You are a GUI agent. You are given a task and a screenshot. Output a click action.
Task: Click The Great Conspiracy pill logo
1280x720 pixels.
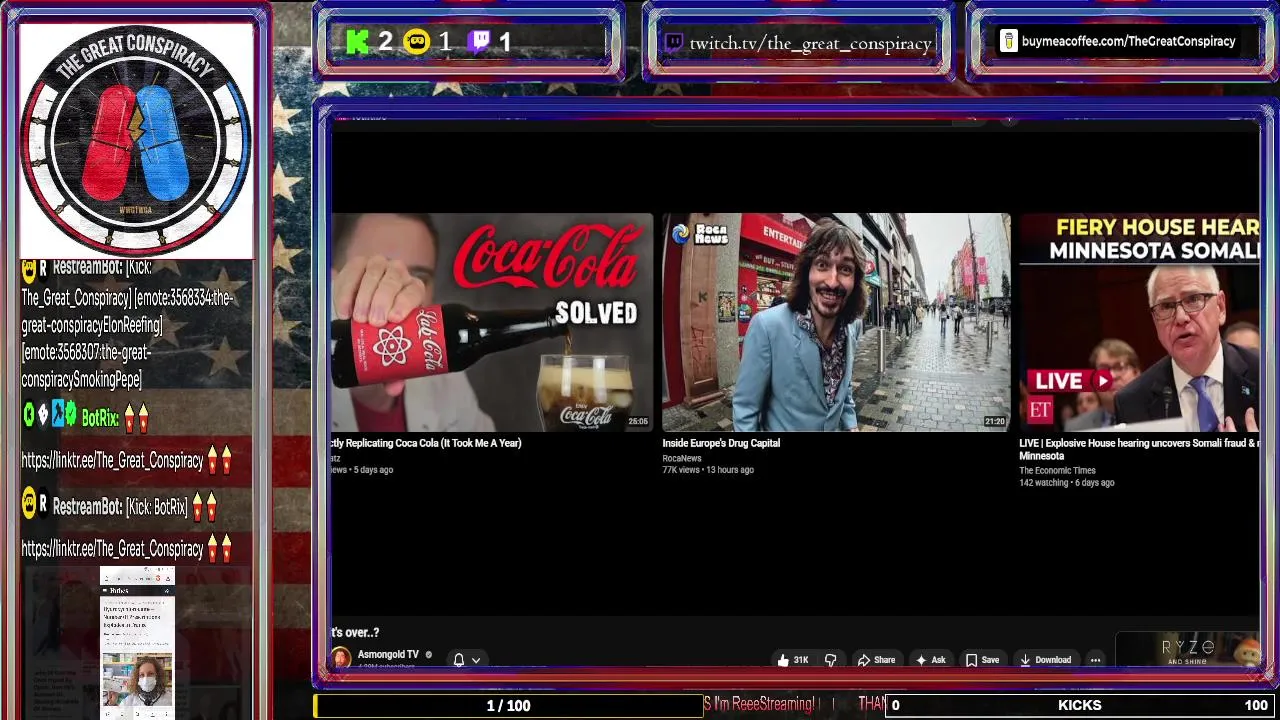click(136, 140)
